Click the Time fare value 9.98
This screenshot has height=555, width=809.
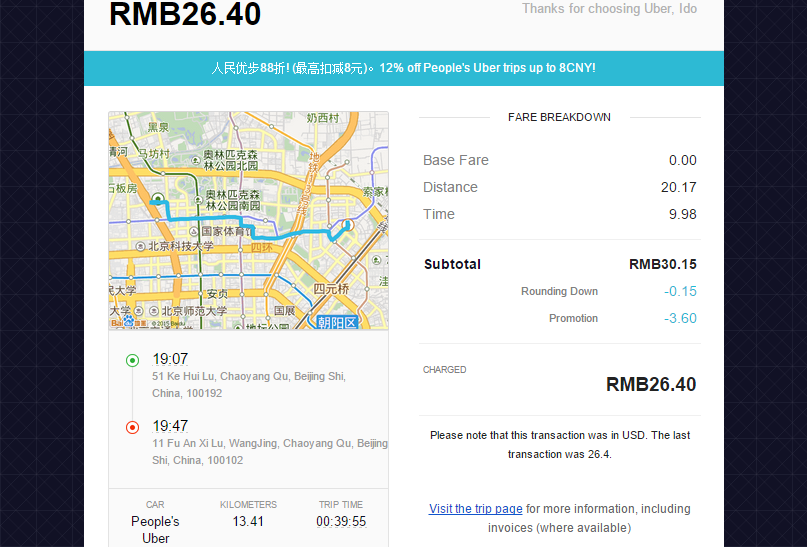point(683,214)
